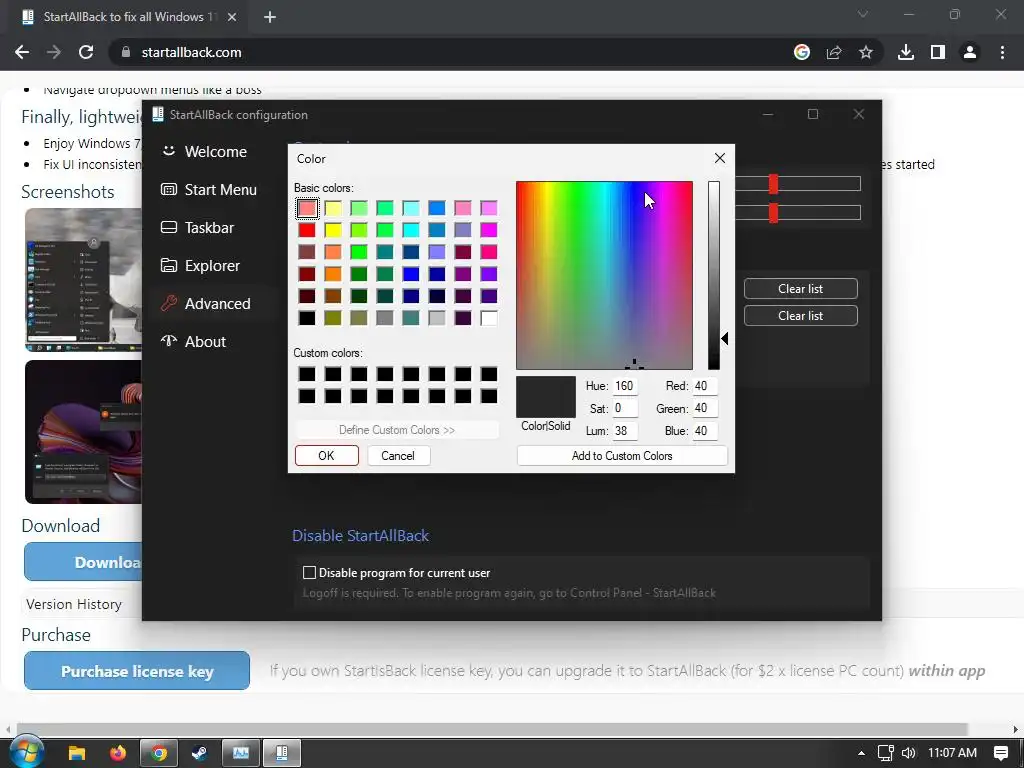Open File Explorer from taskbar
The width and height of the screenshot is (1024, 768).
point(77,753)
